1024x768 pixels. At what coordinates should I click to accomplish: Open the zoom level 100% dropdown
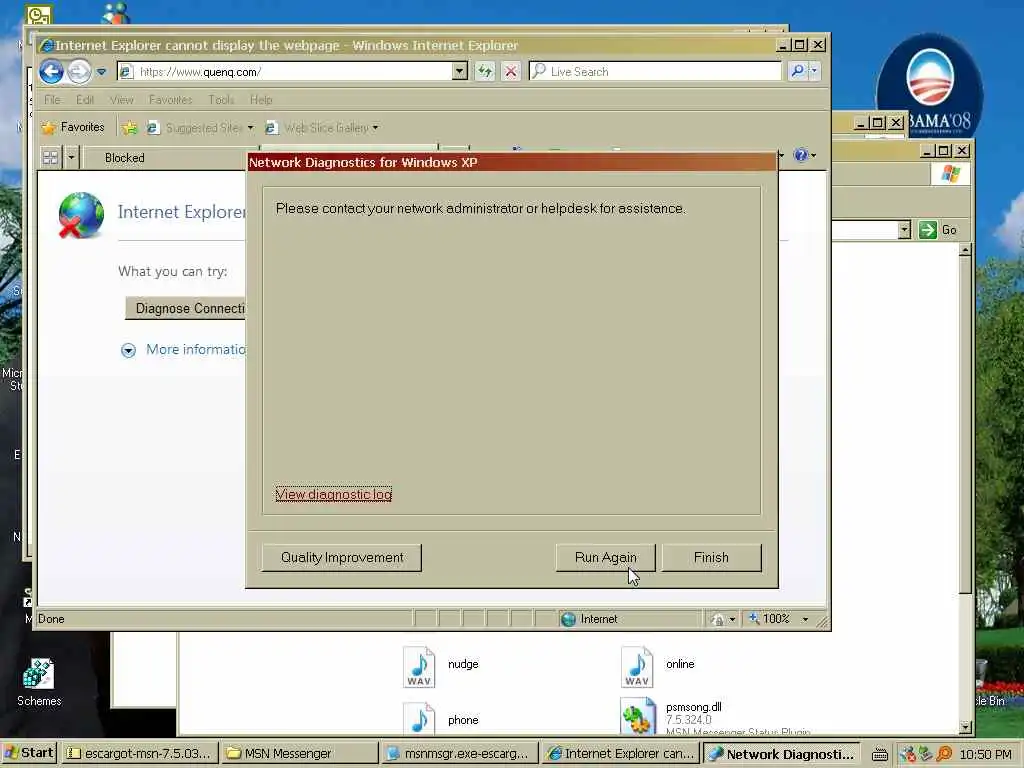pos(805,619)
